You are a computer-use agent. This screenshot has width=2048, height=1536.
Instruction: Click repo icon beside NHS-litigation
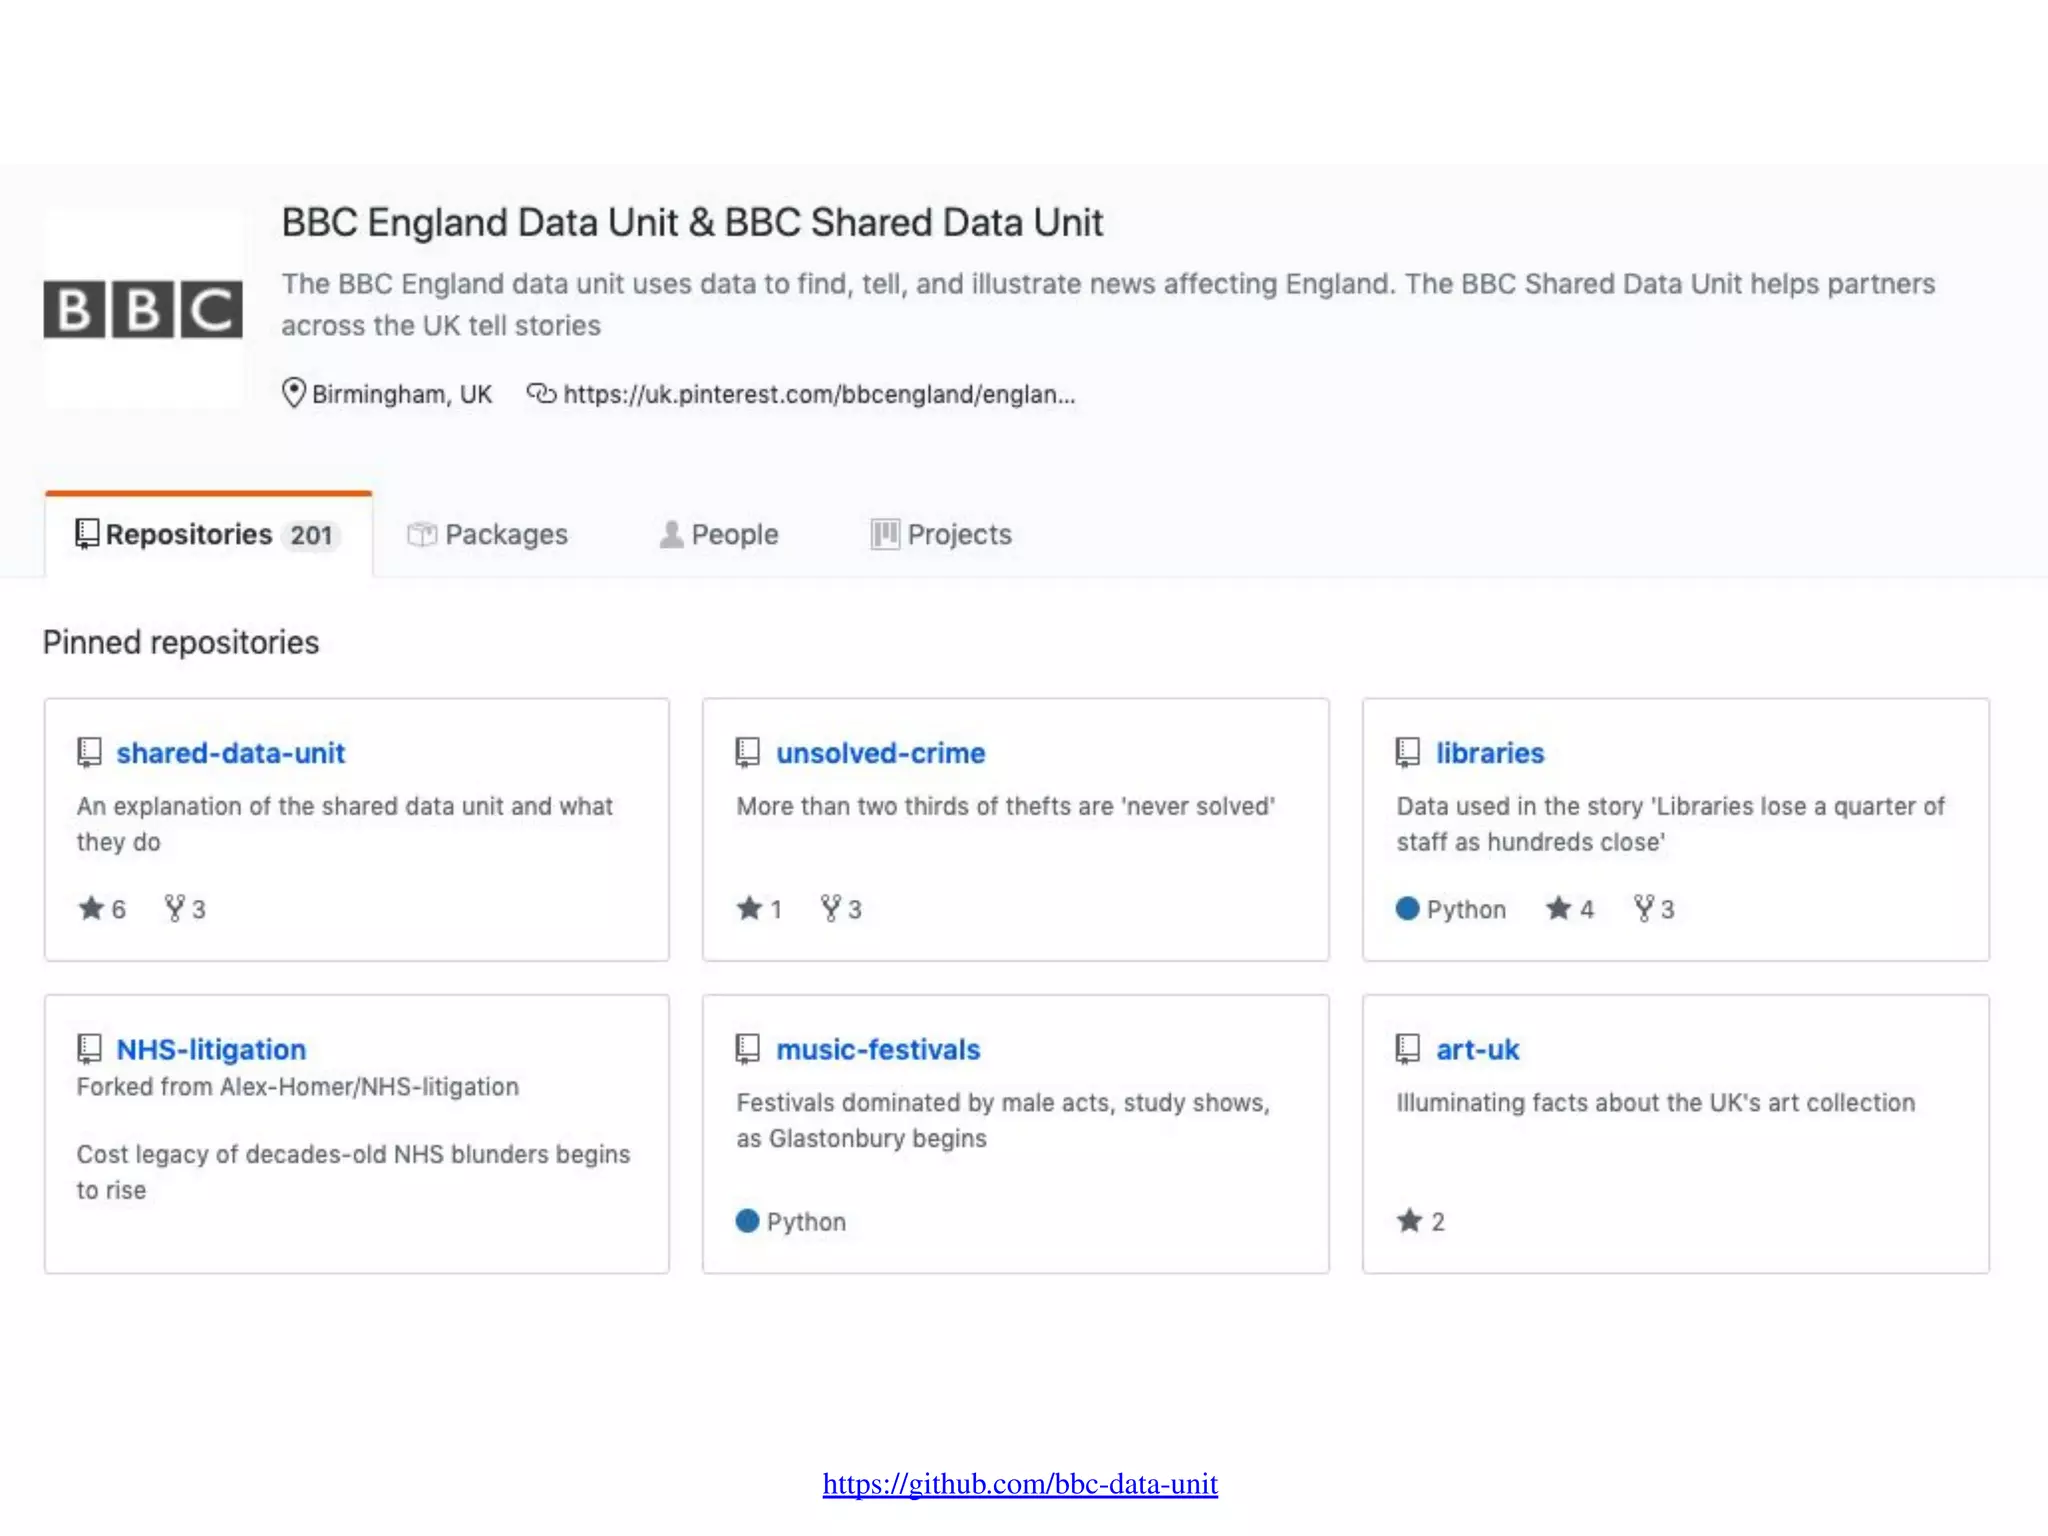point(89,1048)
